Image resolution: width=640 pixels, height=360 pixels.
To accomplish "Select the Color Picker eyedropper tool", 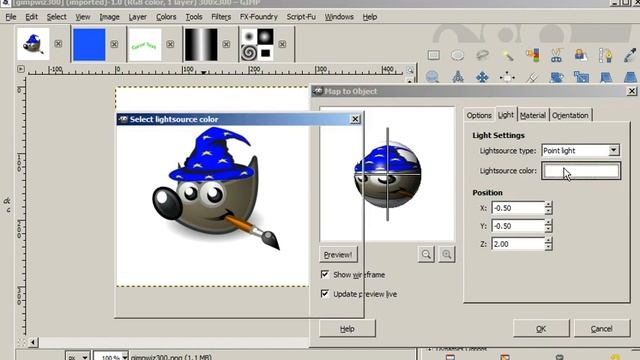I will coord(630,55).
